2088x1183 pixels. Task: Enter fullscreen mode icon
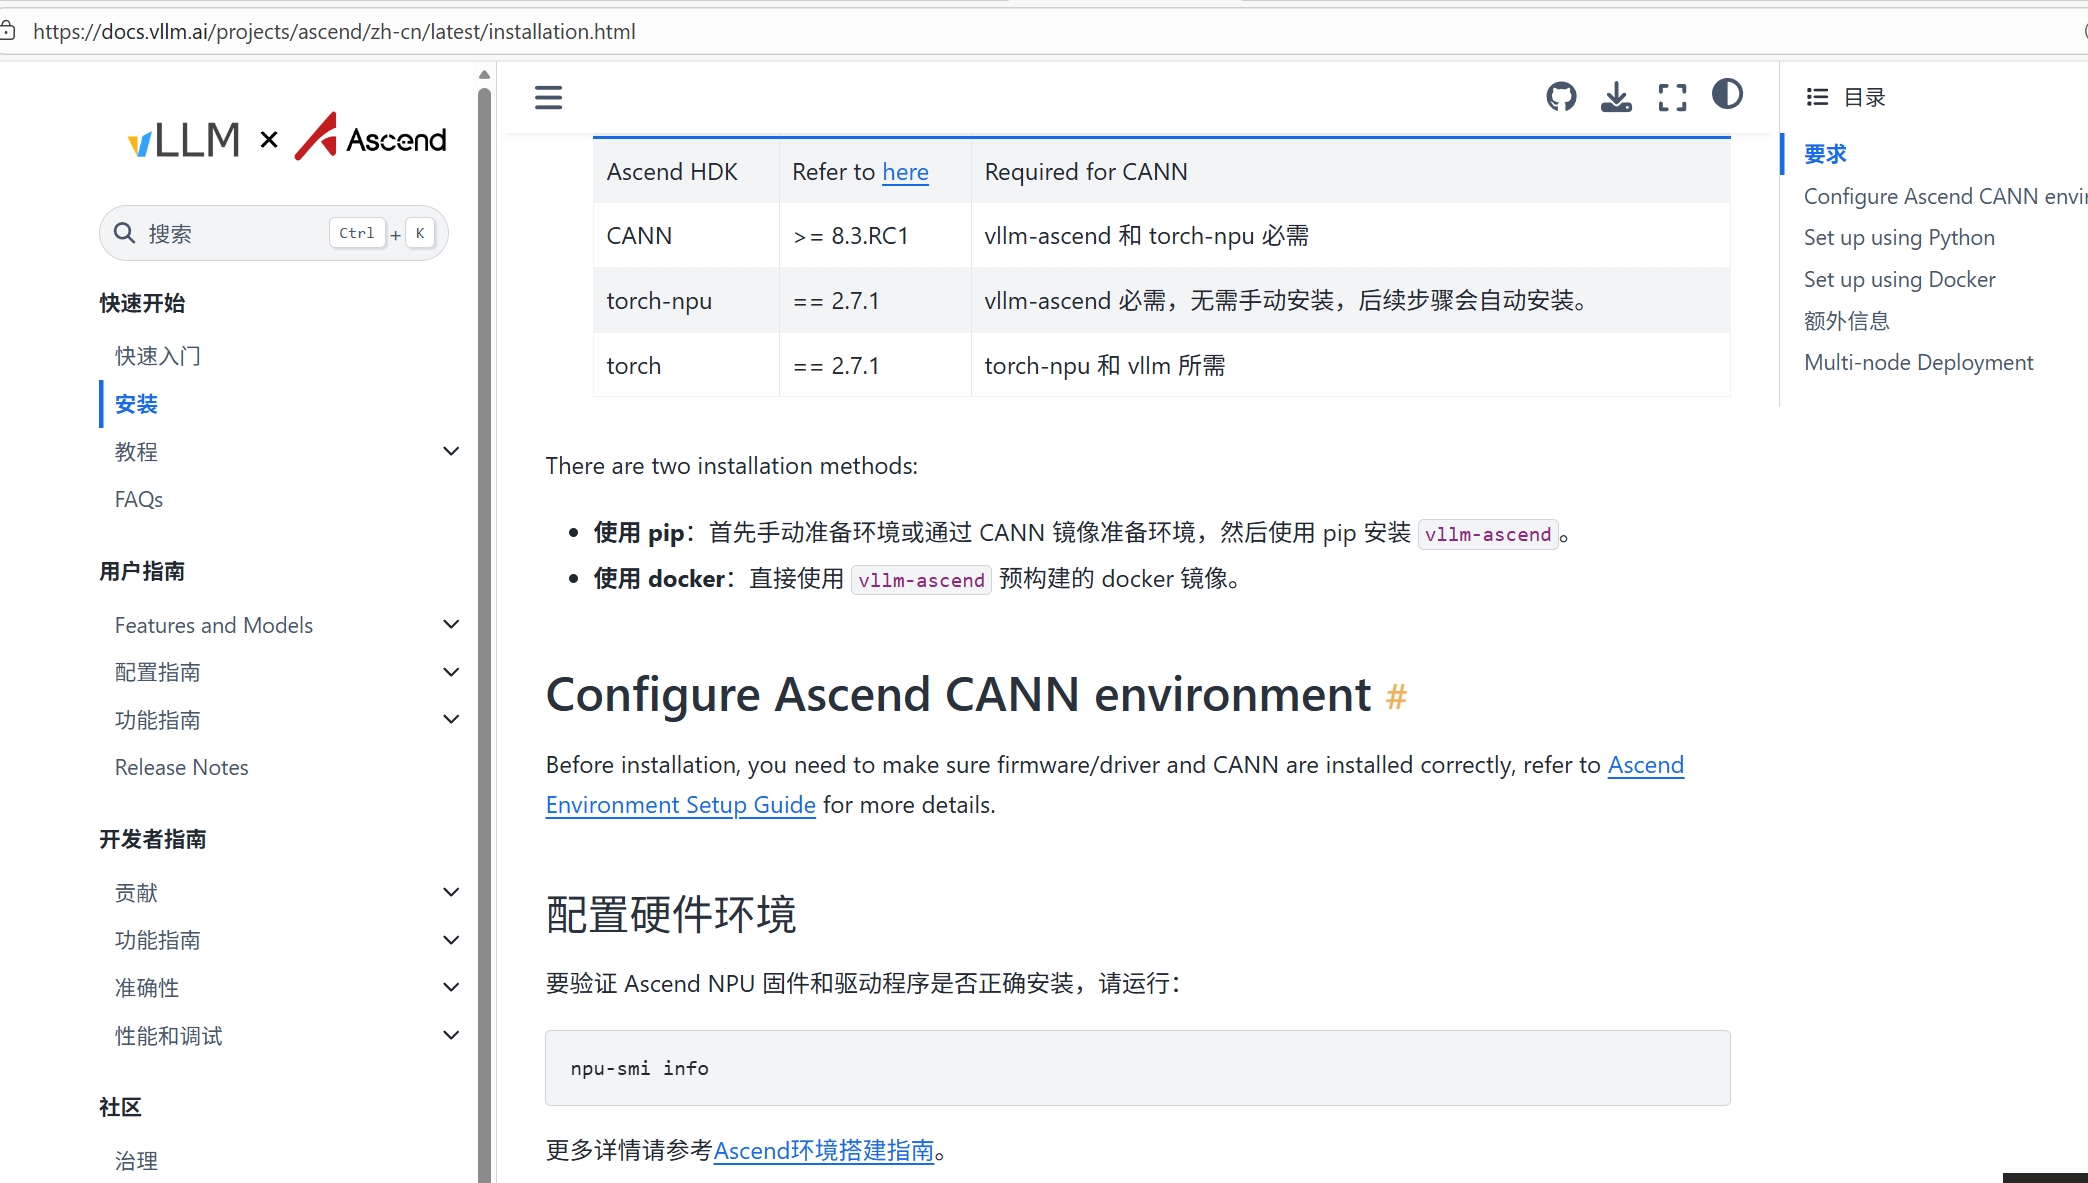1672,97
